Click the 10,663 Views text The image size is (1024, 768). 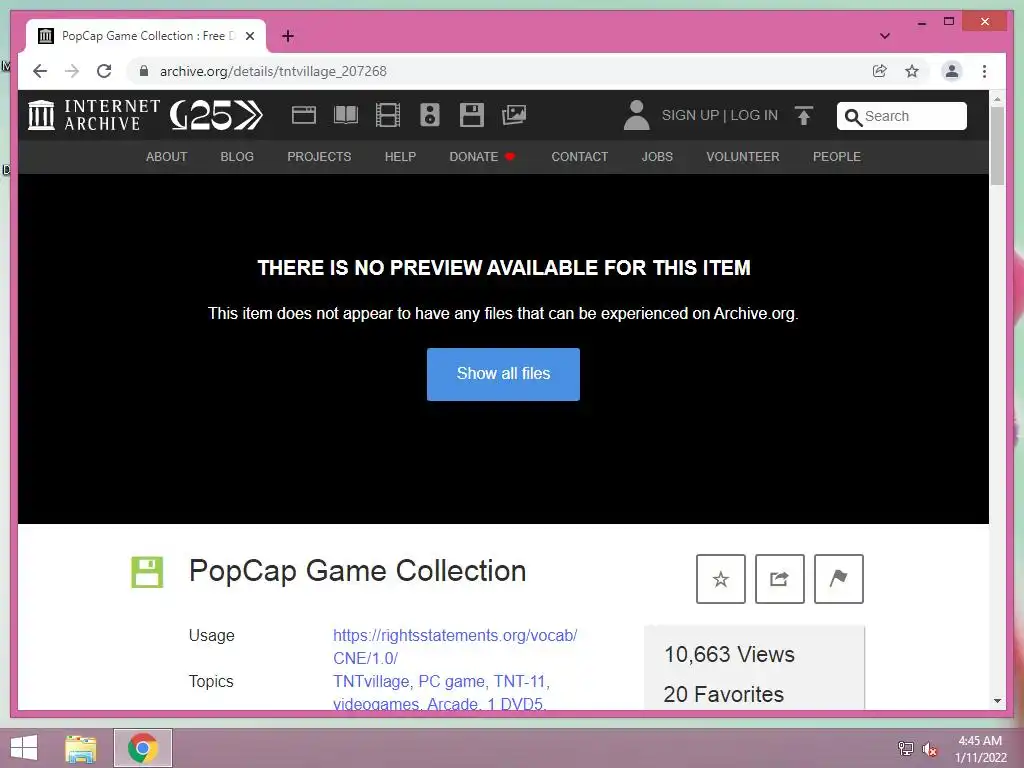729,654
